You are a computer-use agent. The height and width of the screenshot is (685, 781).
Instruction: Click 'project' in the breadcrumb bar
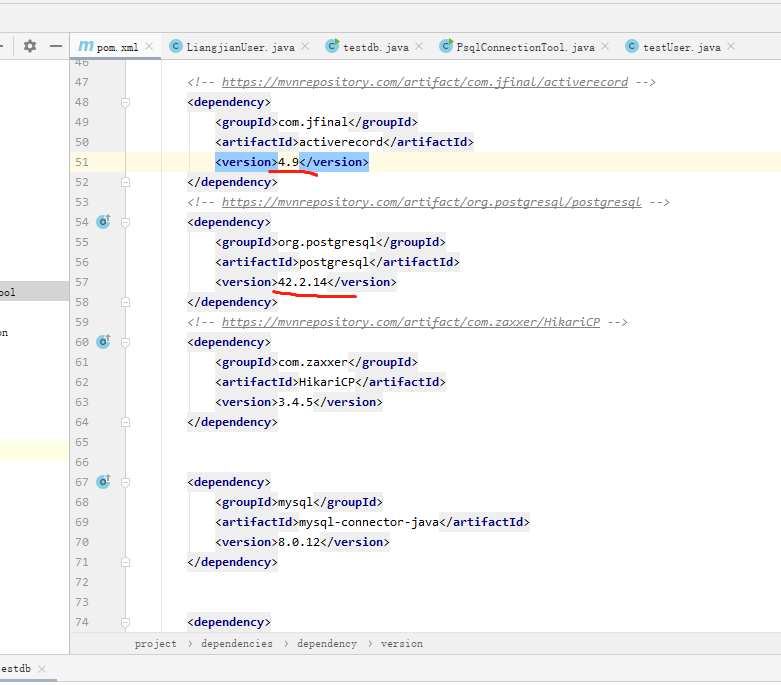(155, 644)
